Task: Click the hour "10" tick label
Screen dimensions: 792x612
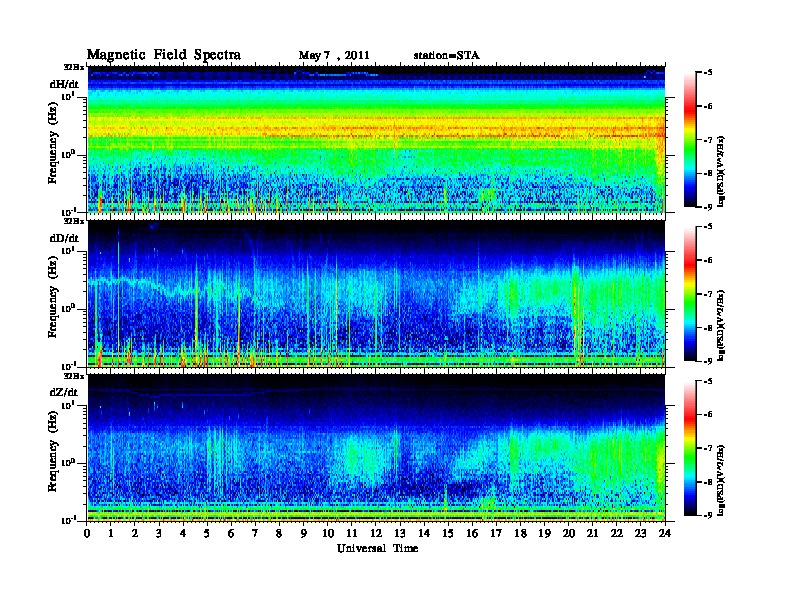Action: pos(328,533)
